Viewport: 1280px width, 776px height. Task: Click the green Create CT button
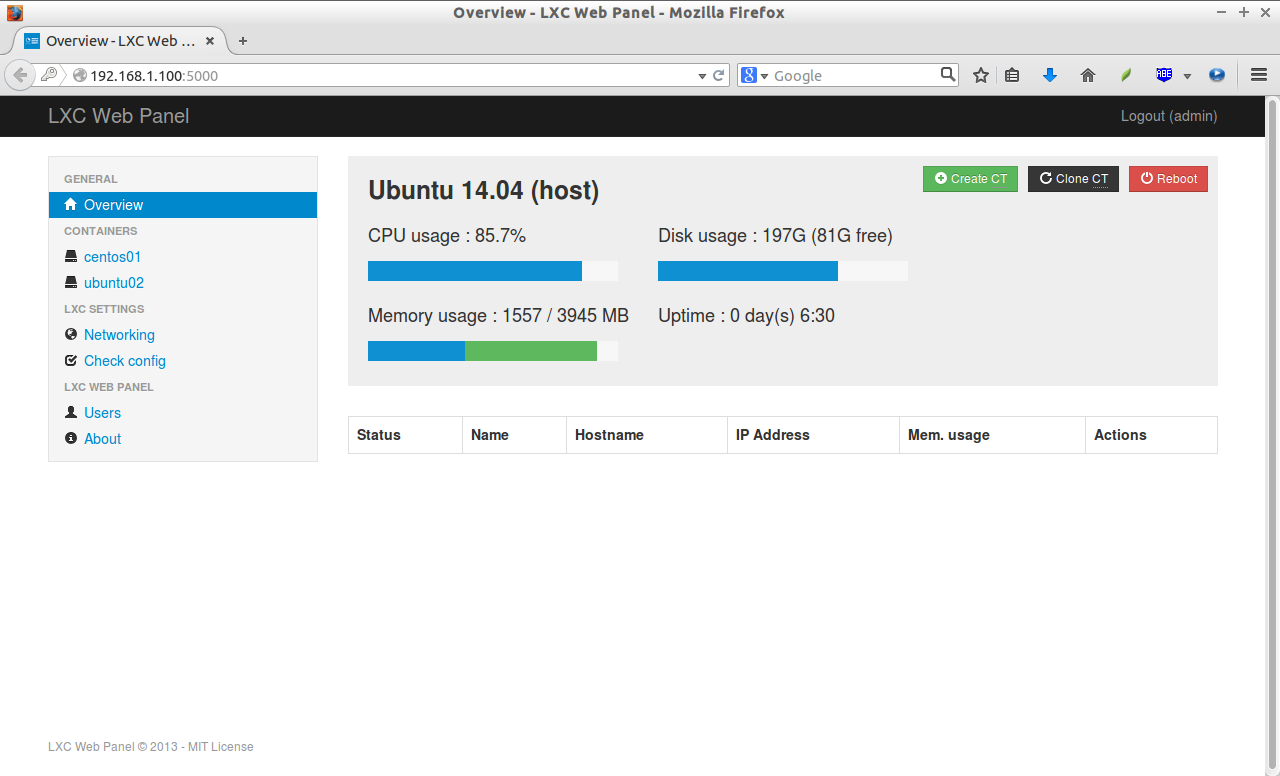point(970,179)
